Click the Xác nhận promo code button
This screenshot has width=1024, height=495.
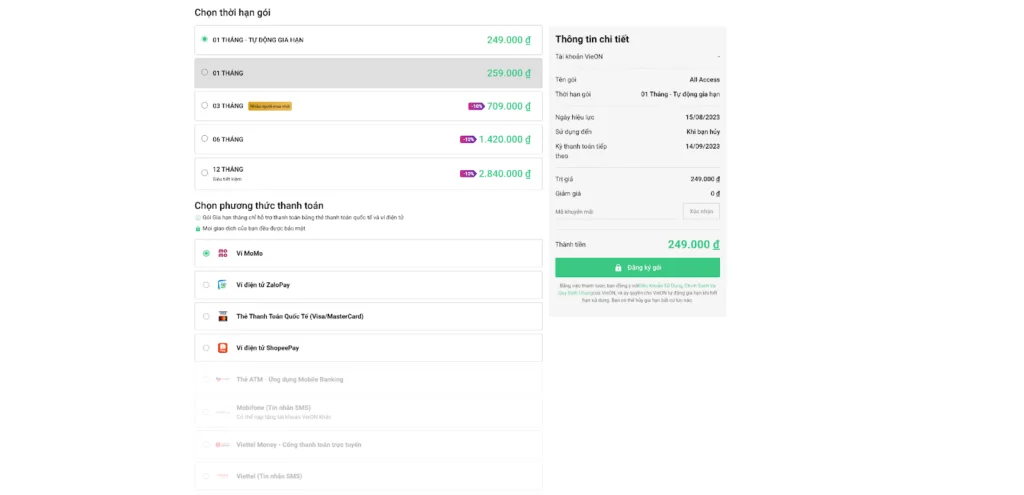pyautogui.click(x=701, y=211)
